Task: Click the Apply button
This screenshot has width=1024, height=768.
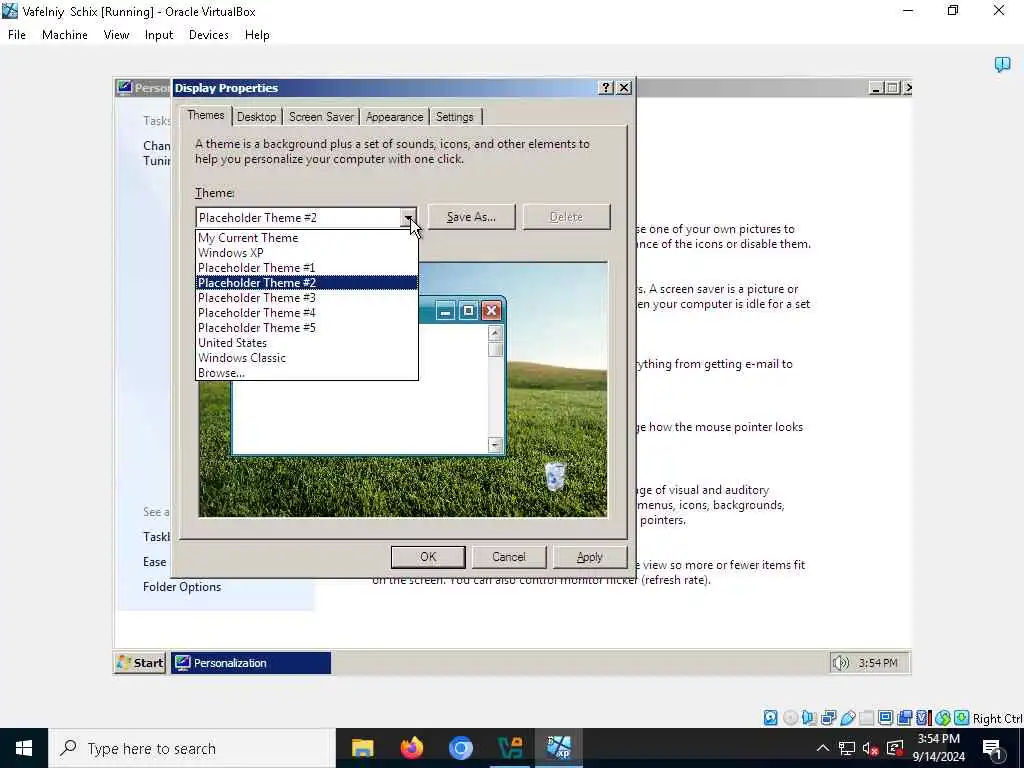Action: [x=590, y=557]
